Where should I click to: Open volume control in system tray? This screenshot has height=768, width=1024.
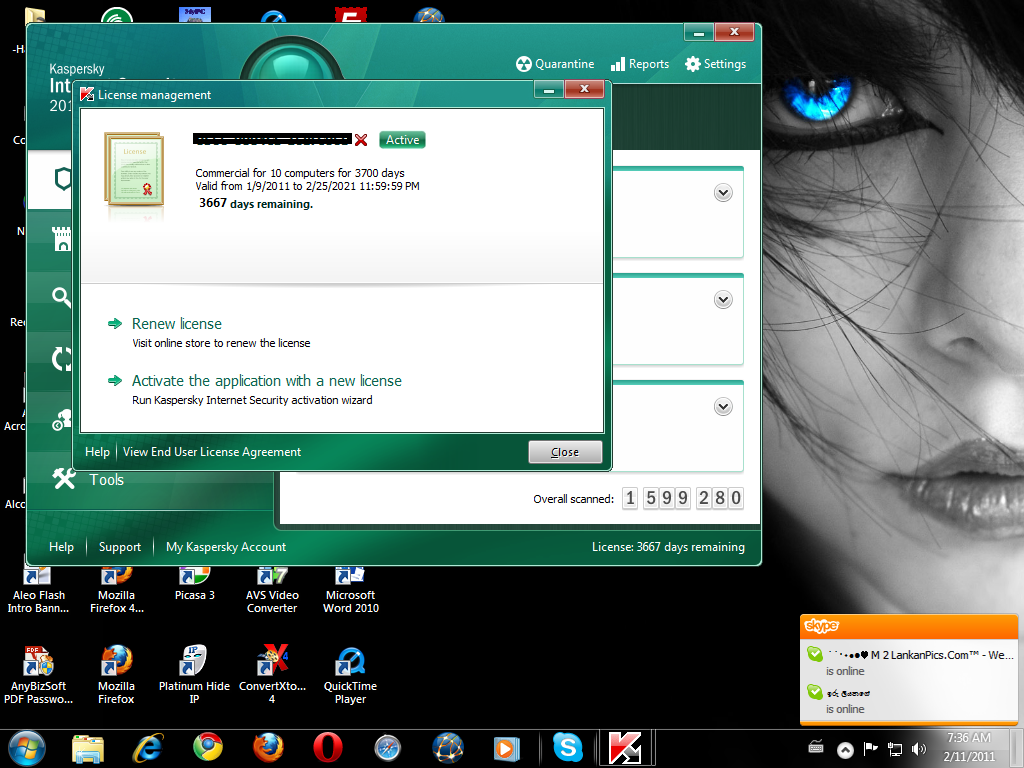[x=918, y=749]
